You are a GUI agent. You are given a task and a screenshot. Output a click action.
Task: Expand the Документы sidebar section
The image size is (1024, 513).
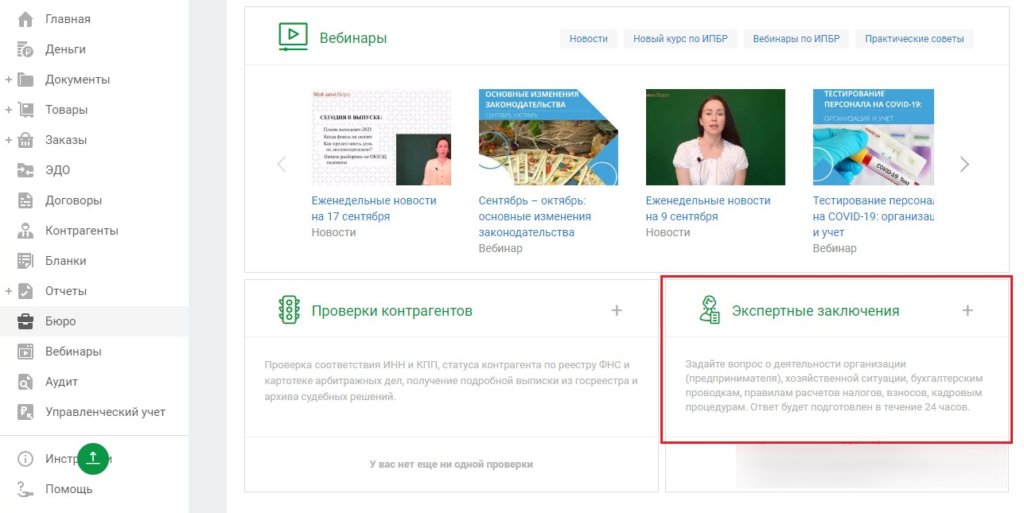coord(9,80)
